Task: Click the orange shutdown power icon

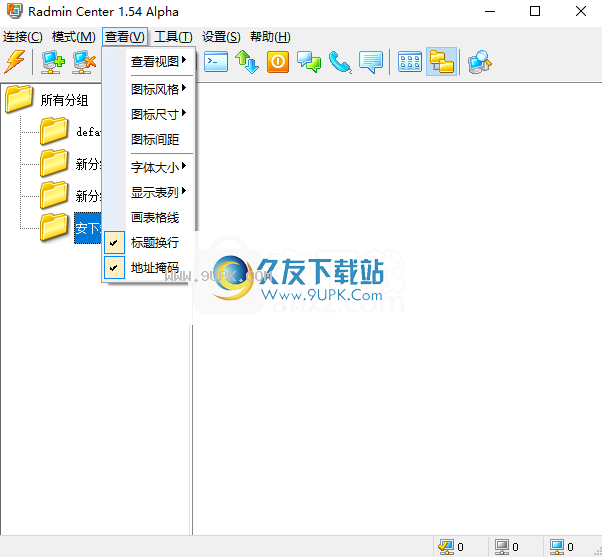Action: coord(278,62)
